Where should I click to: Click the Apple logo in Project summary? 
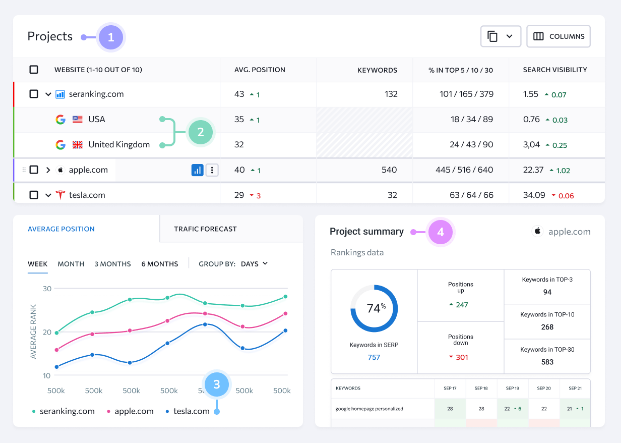[x=538, y=231]
